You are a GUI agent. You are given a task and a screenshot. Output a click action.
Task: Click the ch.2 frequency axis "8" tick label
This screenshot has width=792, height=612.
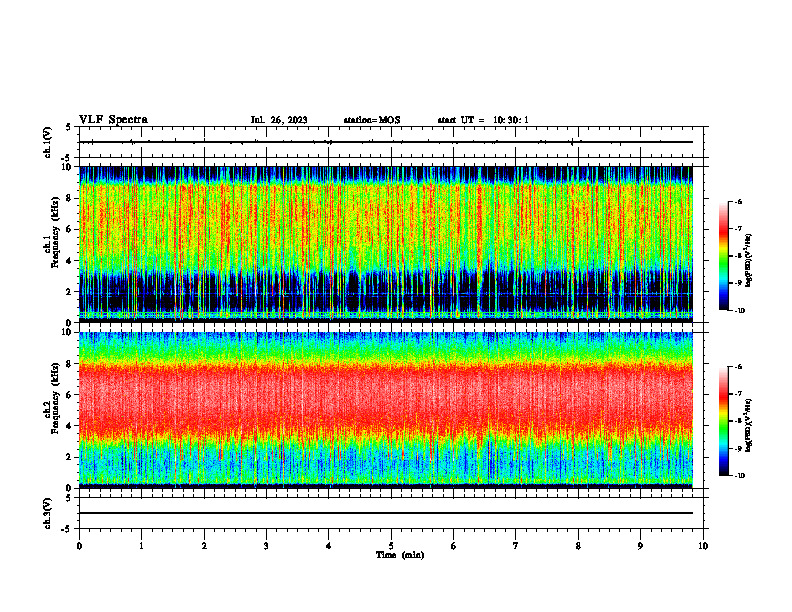click(70, 364)
